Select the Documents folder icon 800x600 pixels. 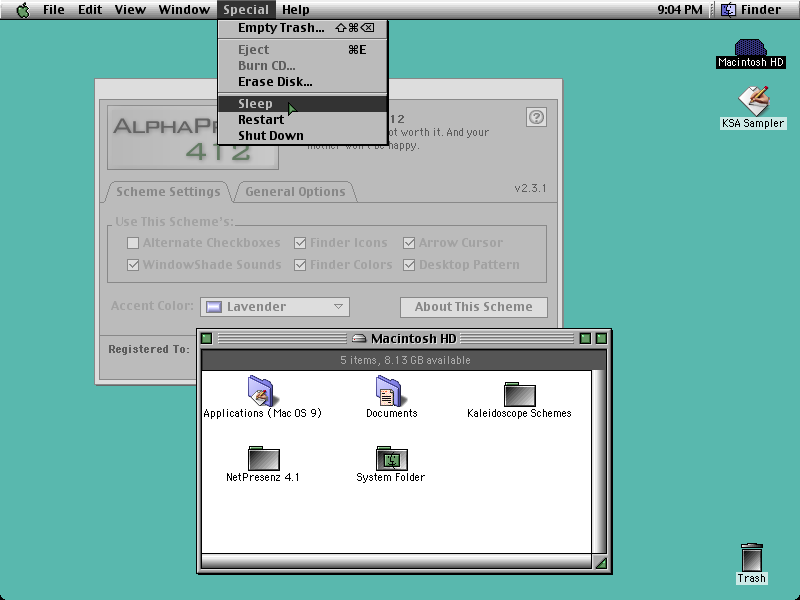point(389,391)
